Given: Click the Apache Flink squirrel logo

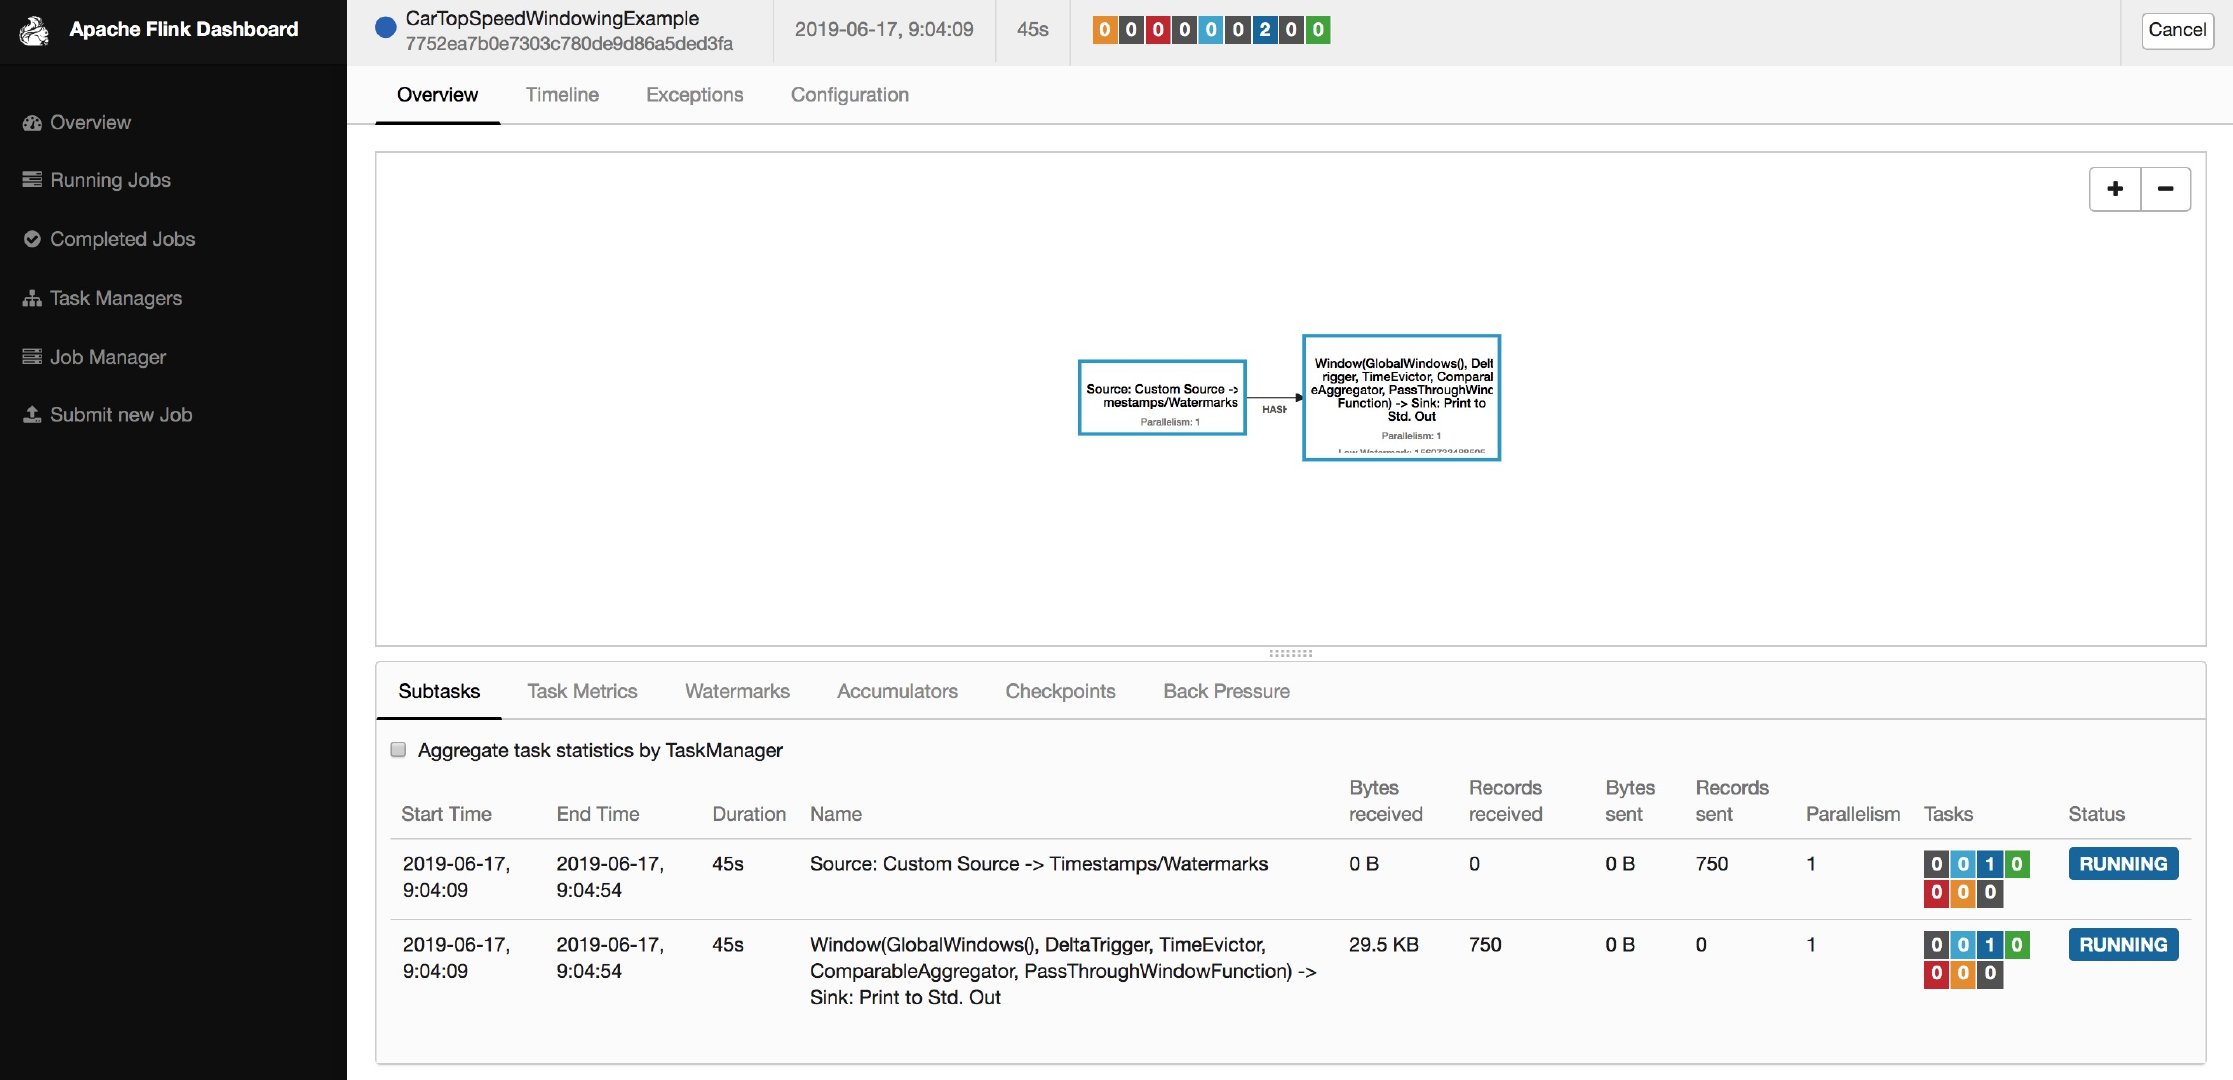Looking at the screenshot, I should 33,29.
